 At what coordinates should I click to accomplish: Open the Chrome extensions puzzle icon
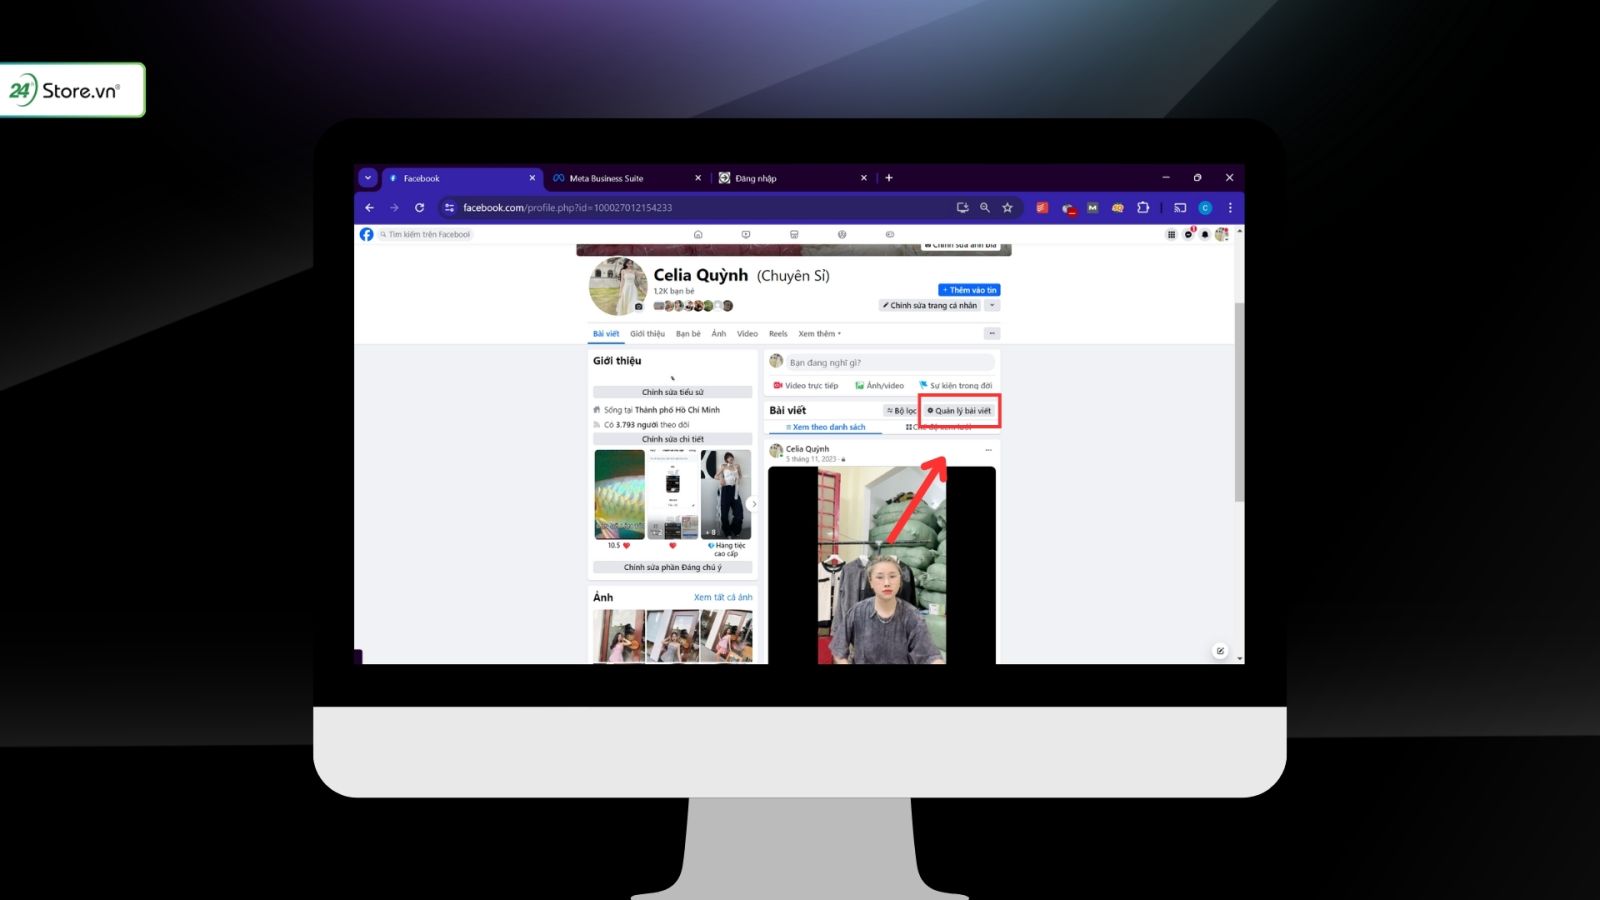(x=1143, y=207)
